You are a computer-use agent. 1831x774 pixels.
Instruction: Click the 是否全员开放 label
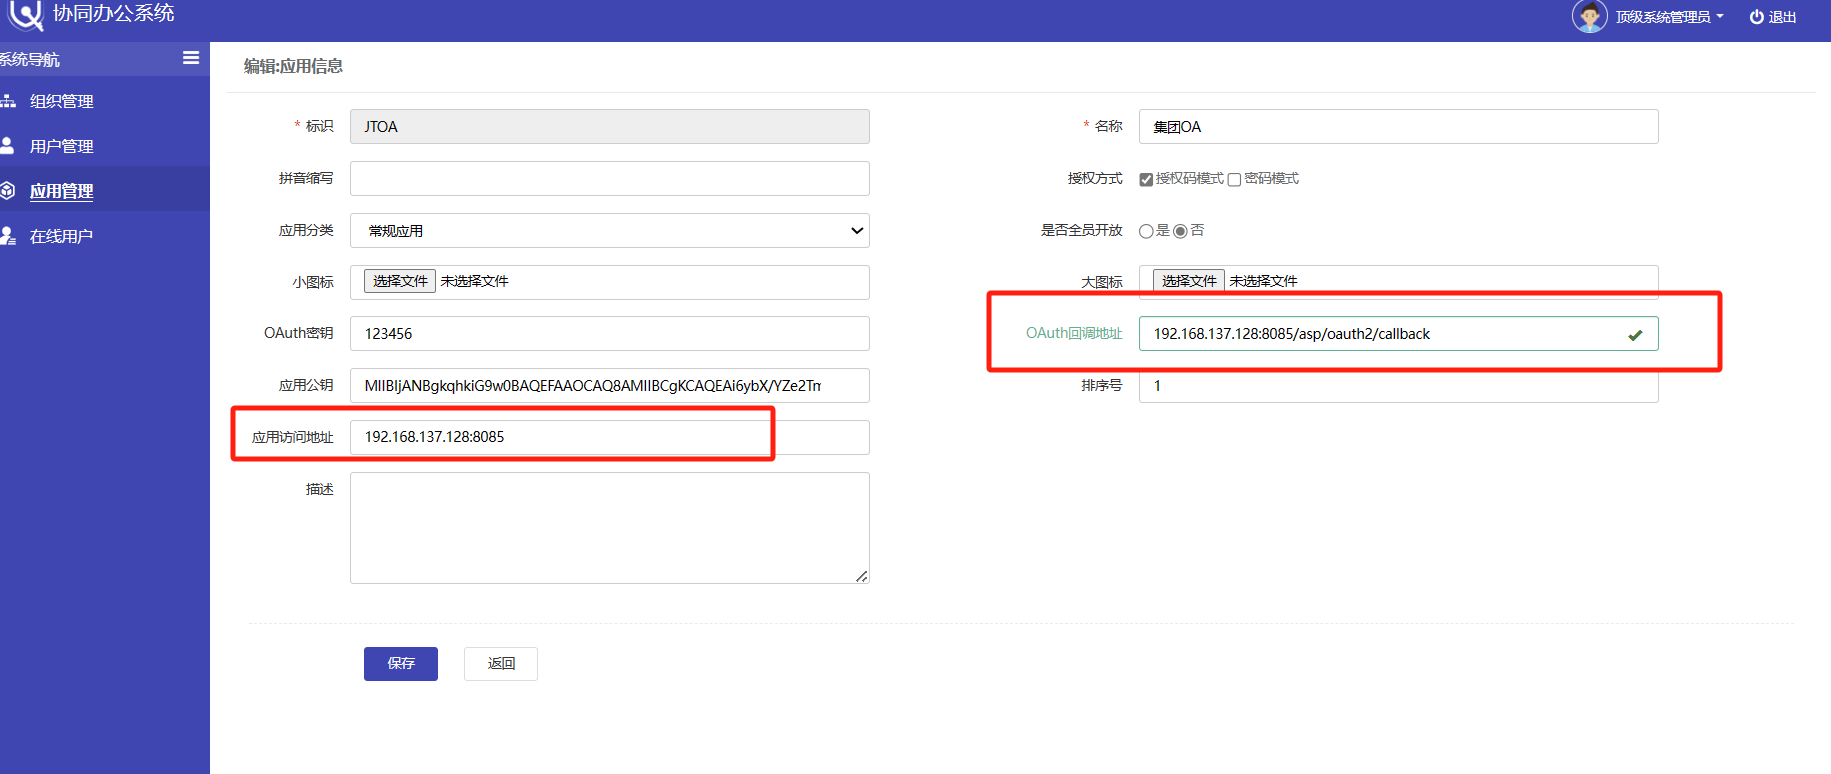tap(1082, 230)
